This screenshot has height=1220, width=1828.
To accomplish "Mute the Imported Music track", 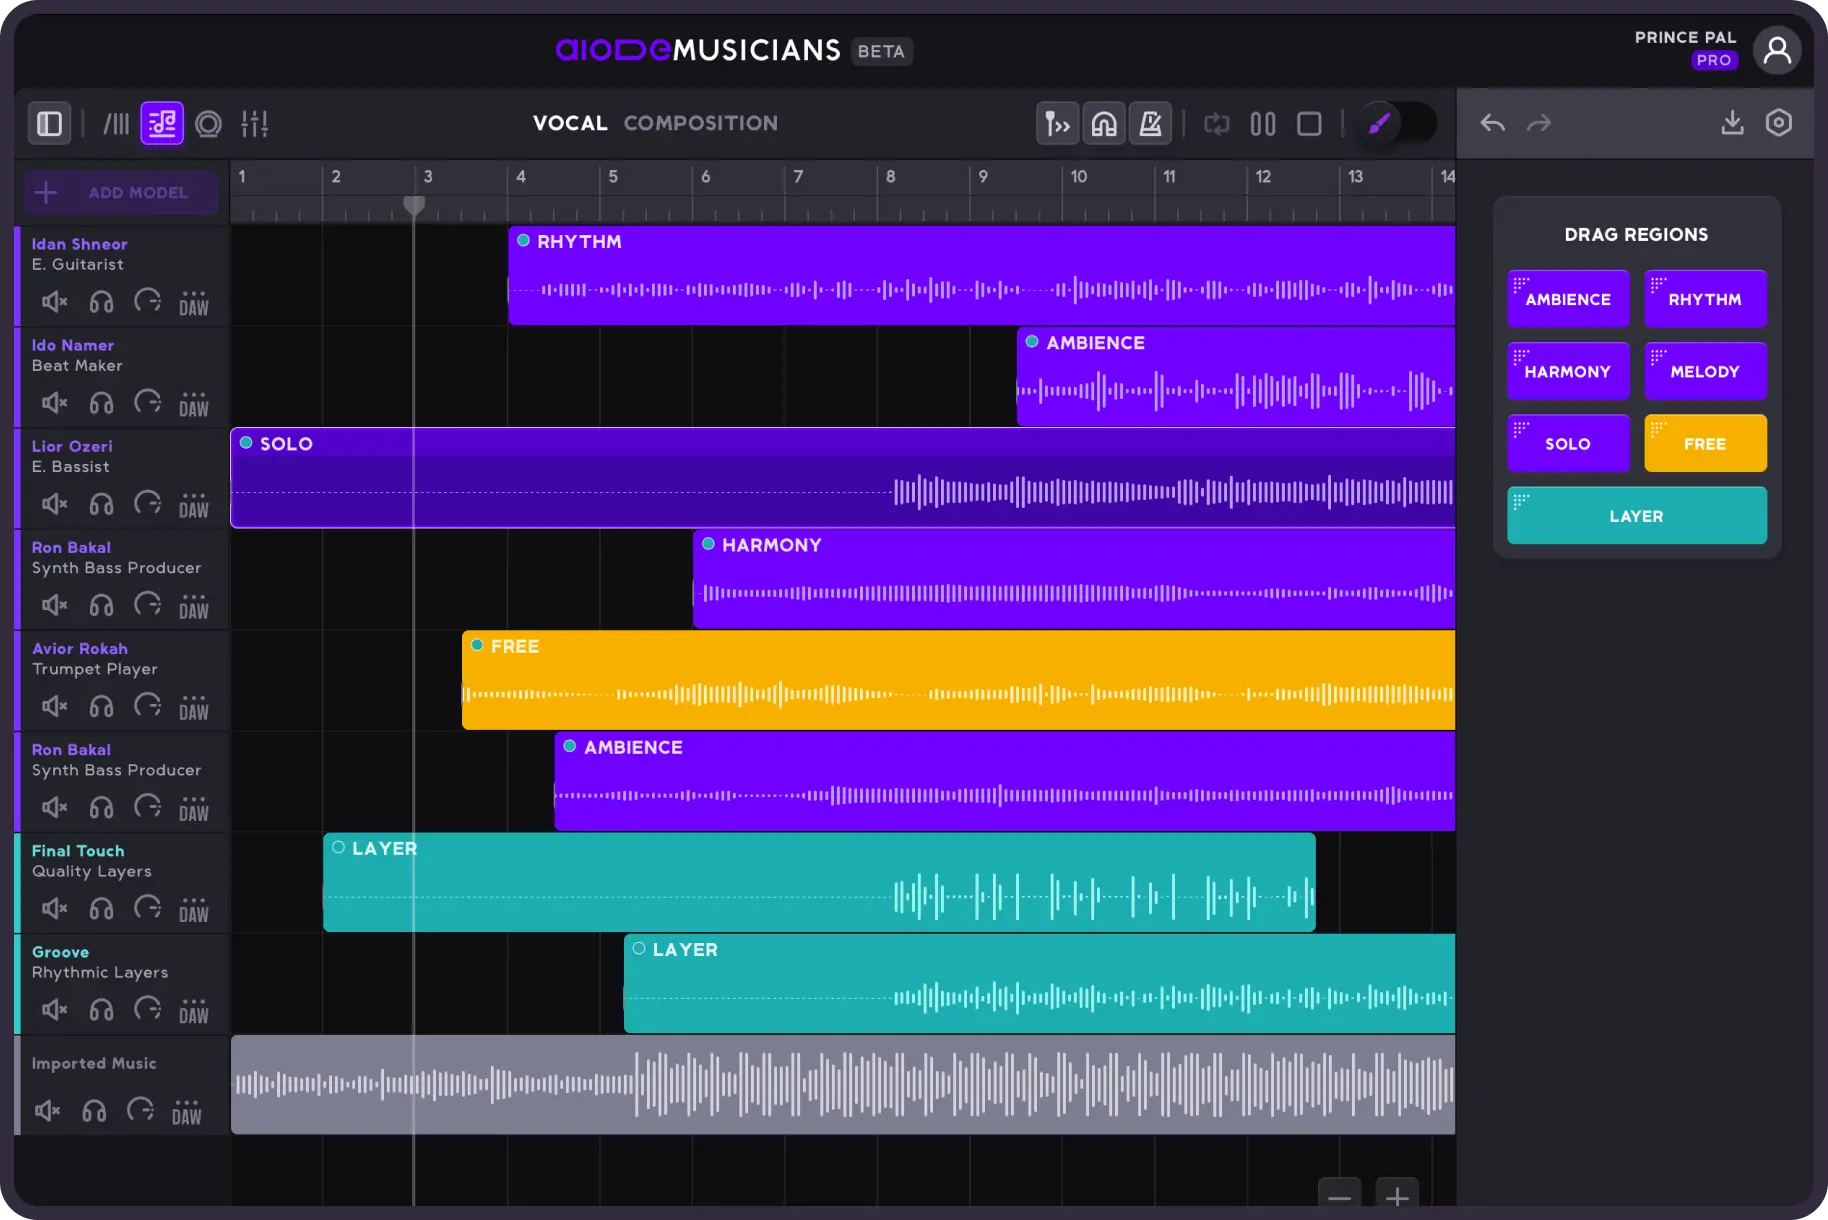I will (x=47, y=1111).
